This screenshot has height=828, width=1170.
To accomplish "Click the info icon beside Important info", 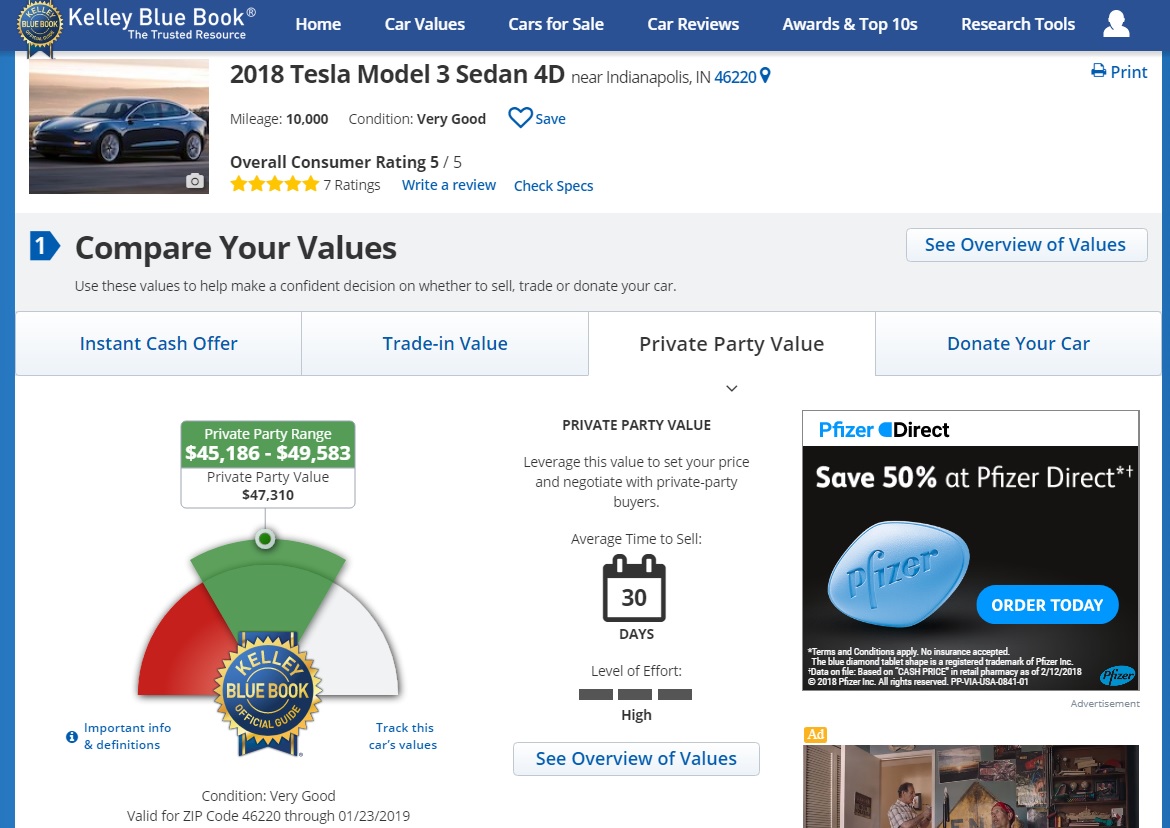I will point(72,737).
